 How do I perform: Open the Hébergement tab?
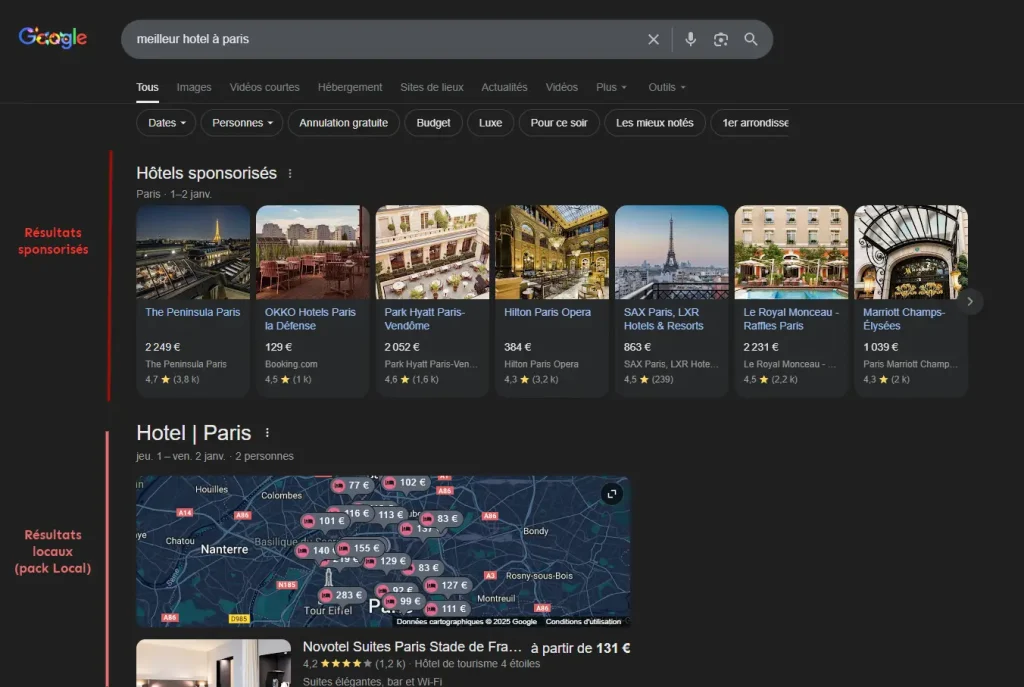point(350,87)
